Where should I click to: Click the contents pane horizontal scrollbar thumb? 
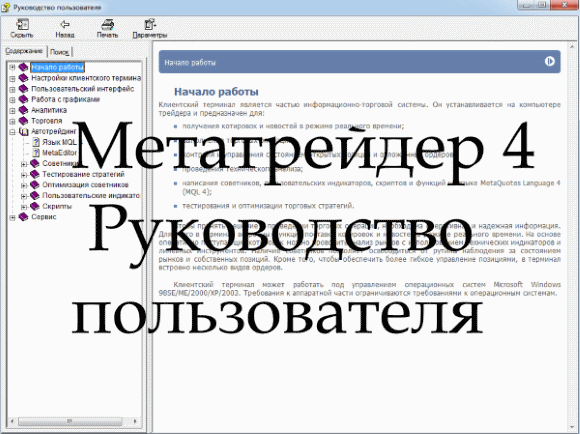(x=70, y=421)
